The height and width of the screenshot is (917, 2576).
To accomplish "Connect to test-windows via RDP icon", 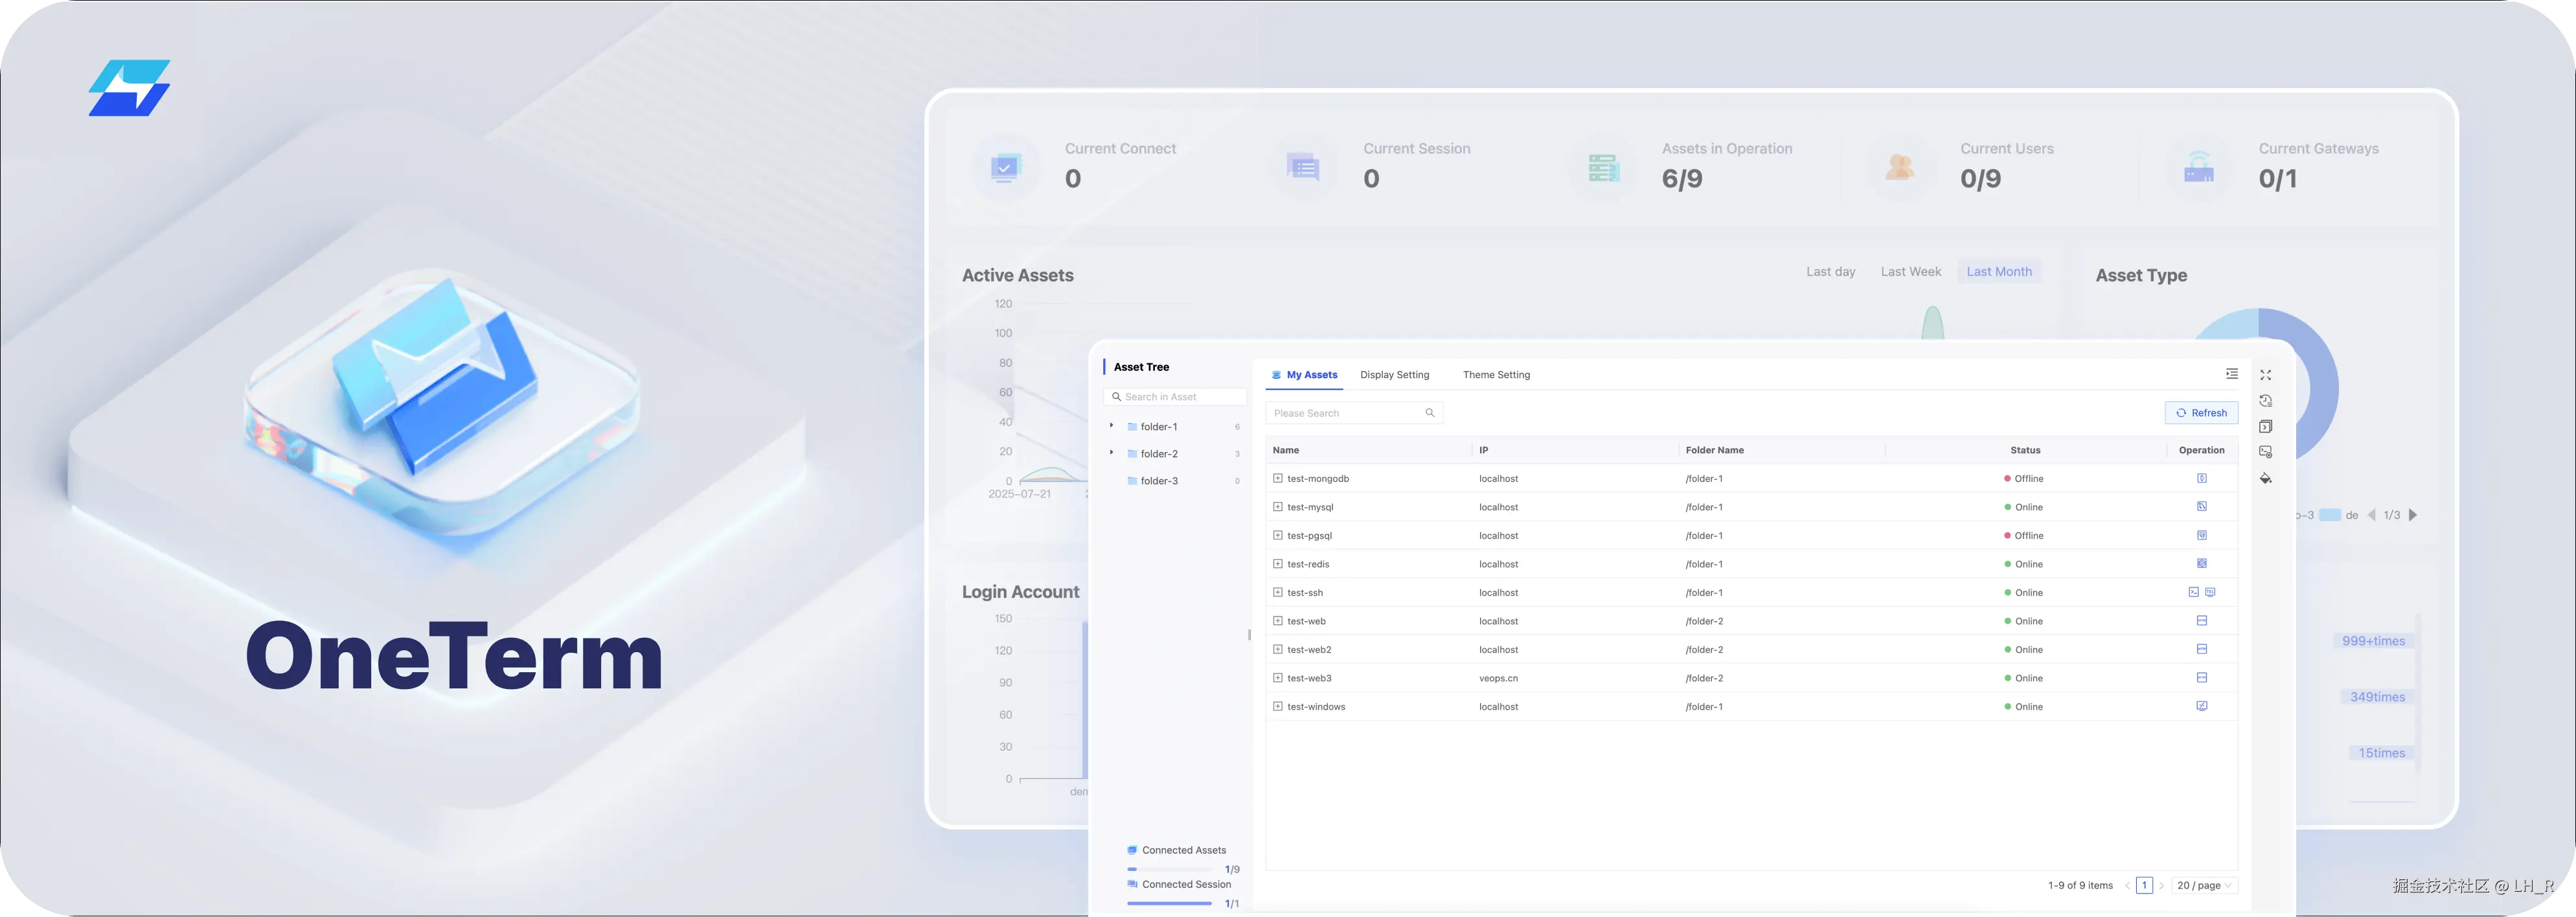I will [x=2201, y=706].
